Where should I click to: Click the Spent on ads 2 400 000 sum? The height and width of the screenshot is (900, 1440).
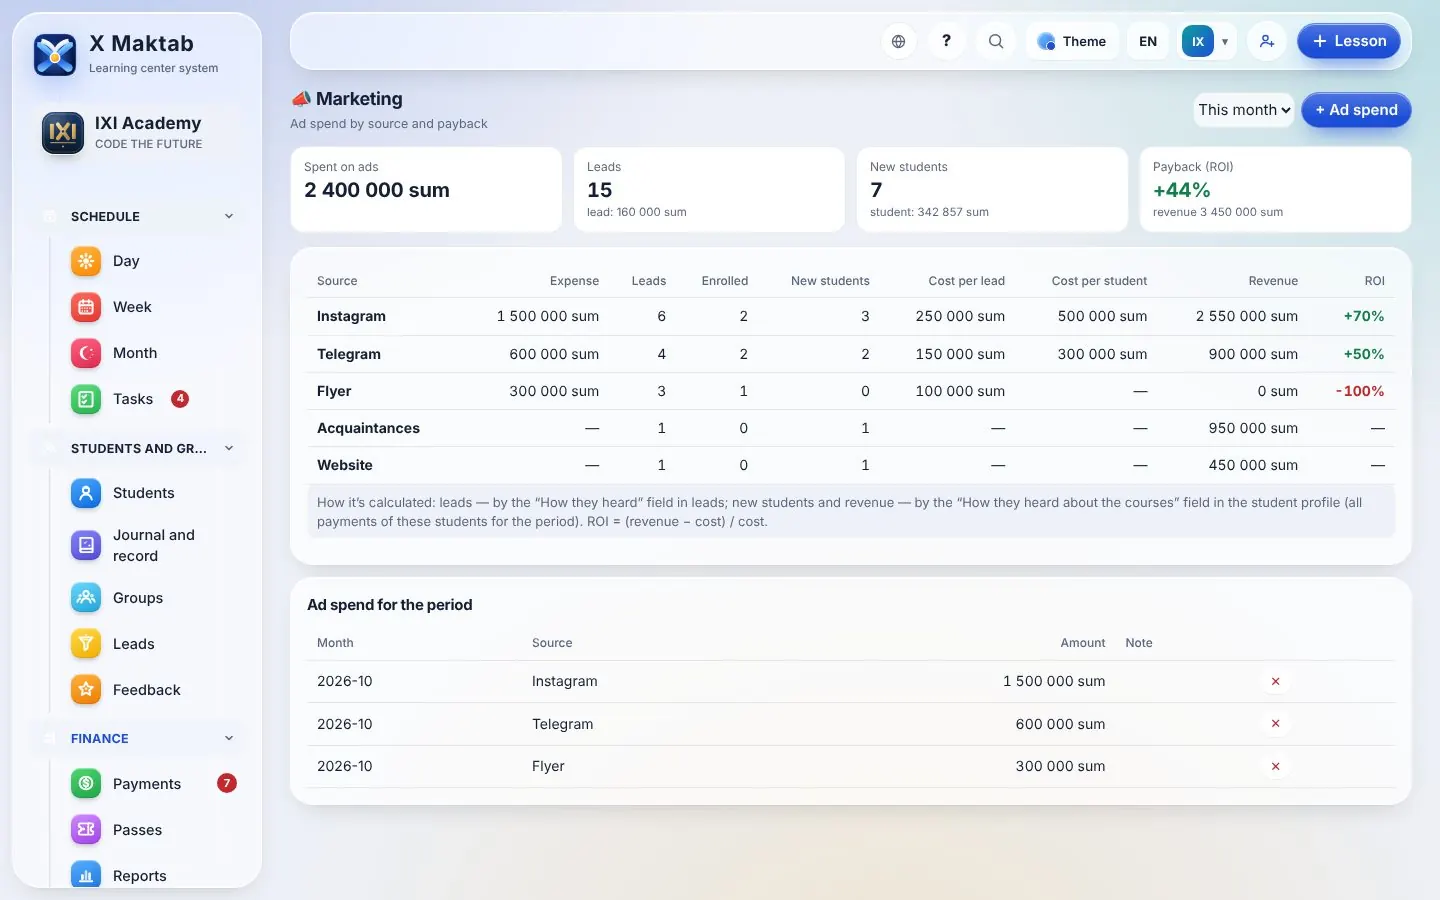[377, 190]
